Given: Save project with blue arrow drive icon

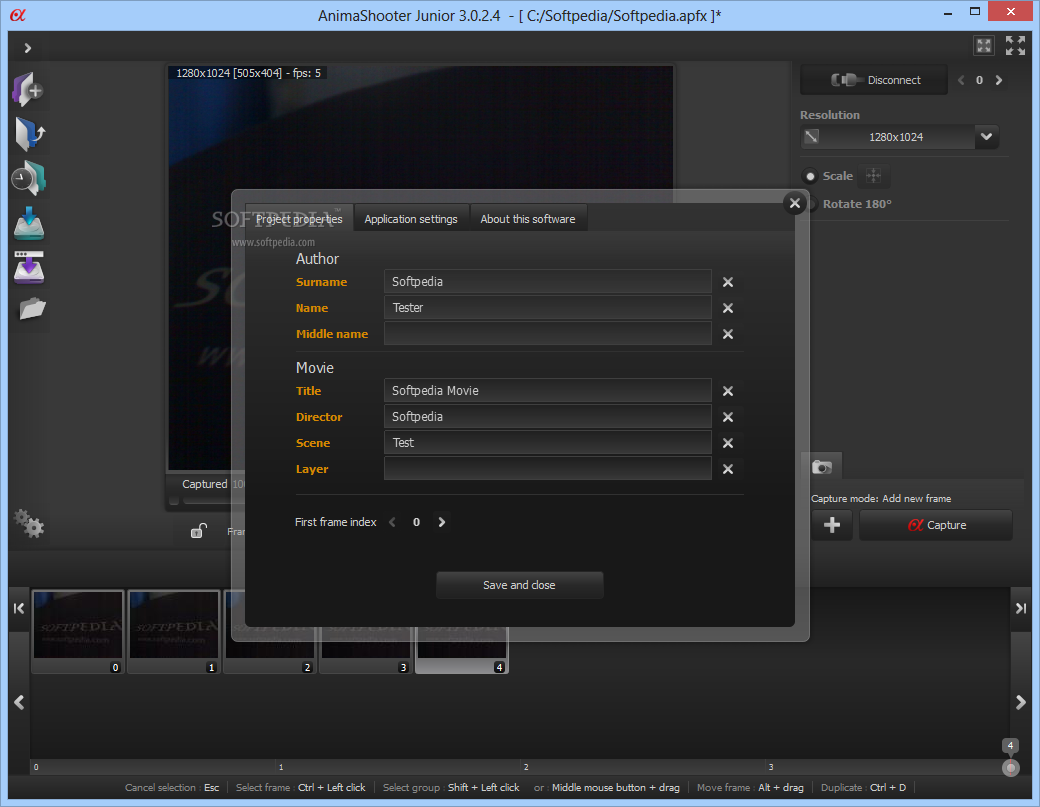Looking at the screenshot, I should pyautogui.click(x=29, y=223).
